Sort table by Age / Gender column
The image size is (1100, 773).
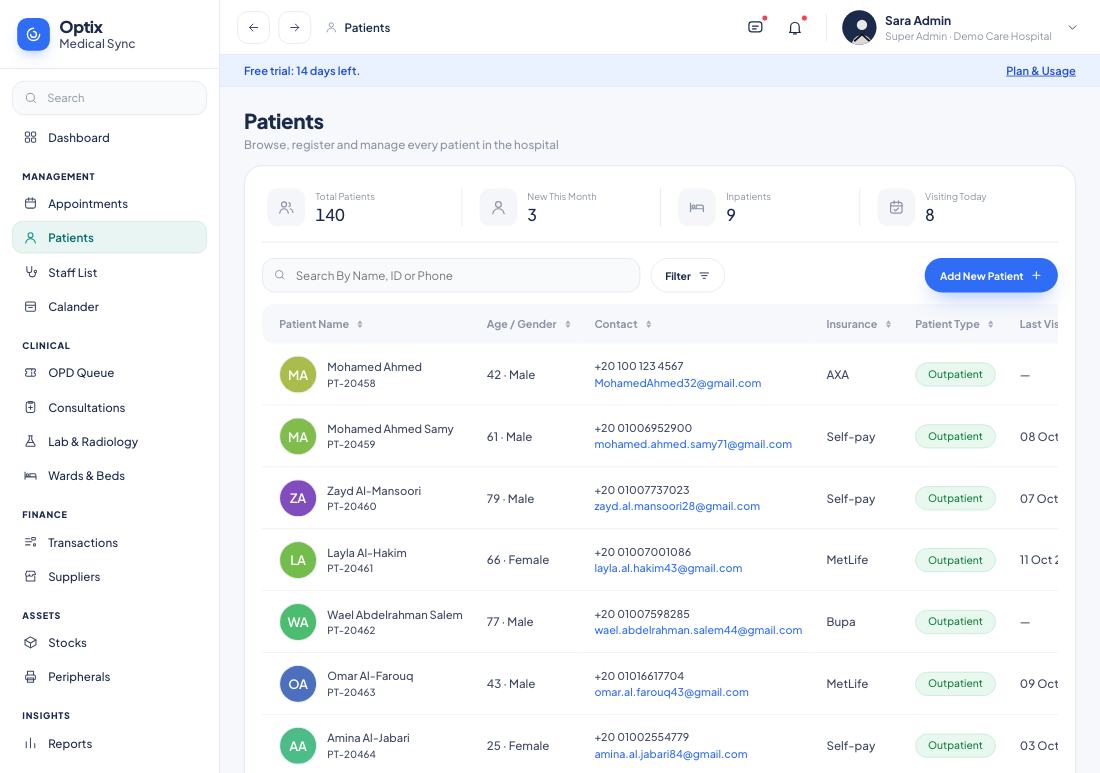(568, 324)
